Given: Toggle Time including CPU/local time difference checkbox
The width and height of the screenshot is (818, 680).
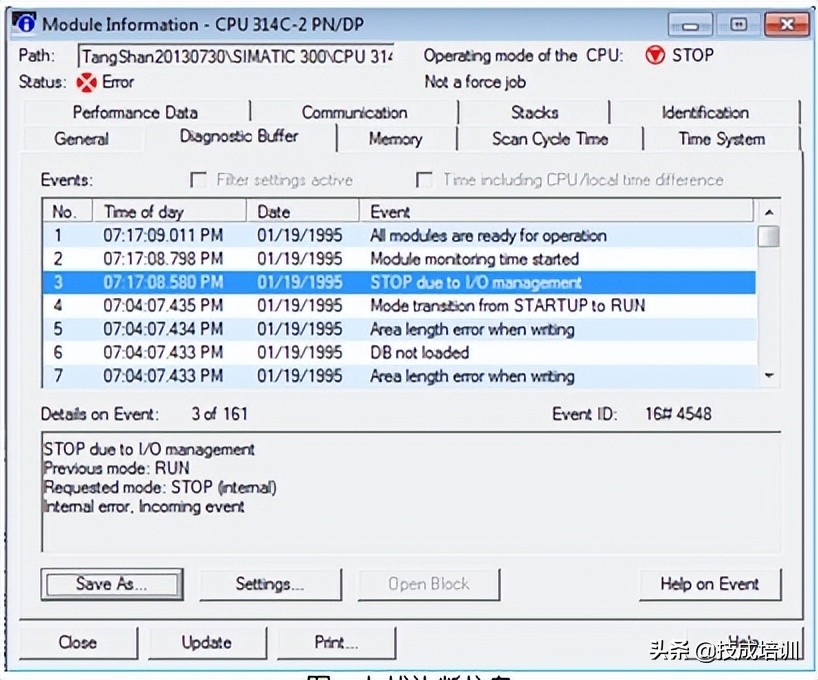Looking at the screenshot, I should pyautogui.click(x=424, y=180).
